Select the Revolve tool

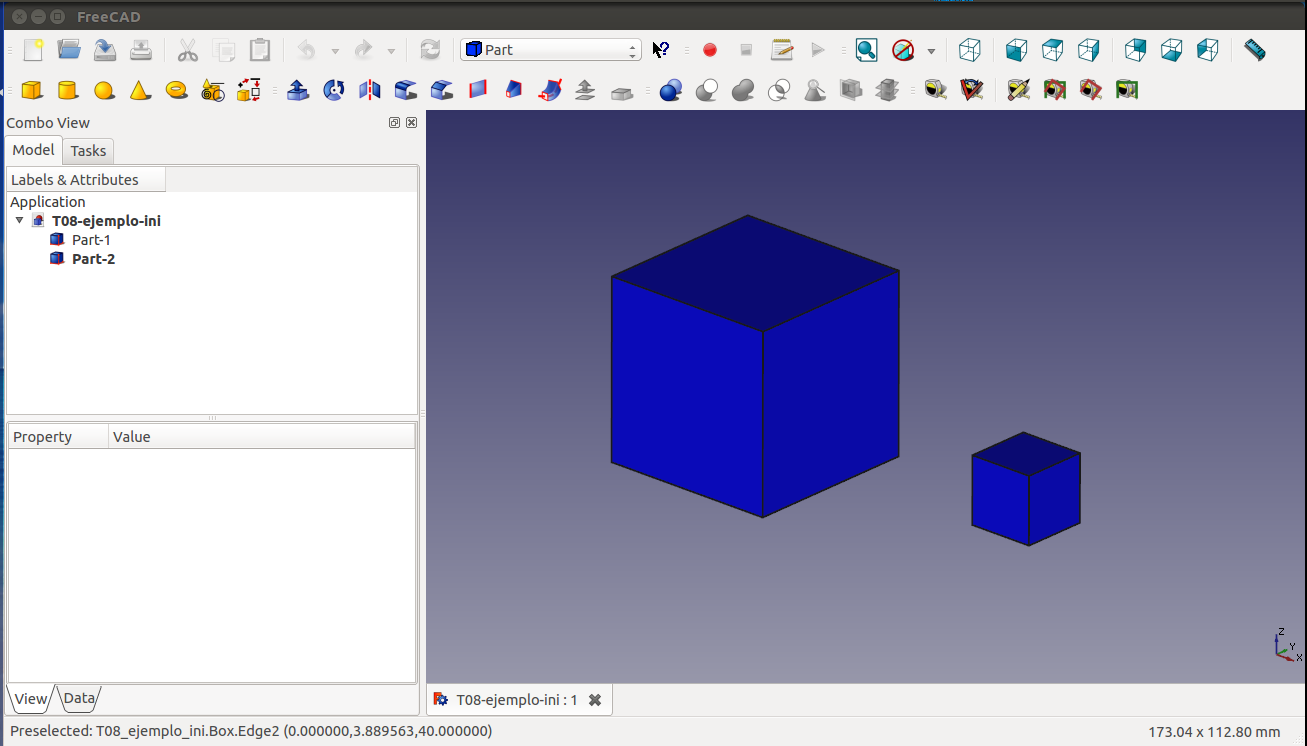click(x=334, y=91)
